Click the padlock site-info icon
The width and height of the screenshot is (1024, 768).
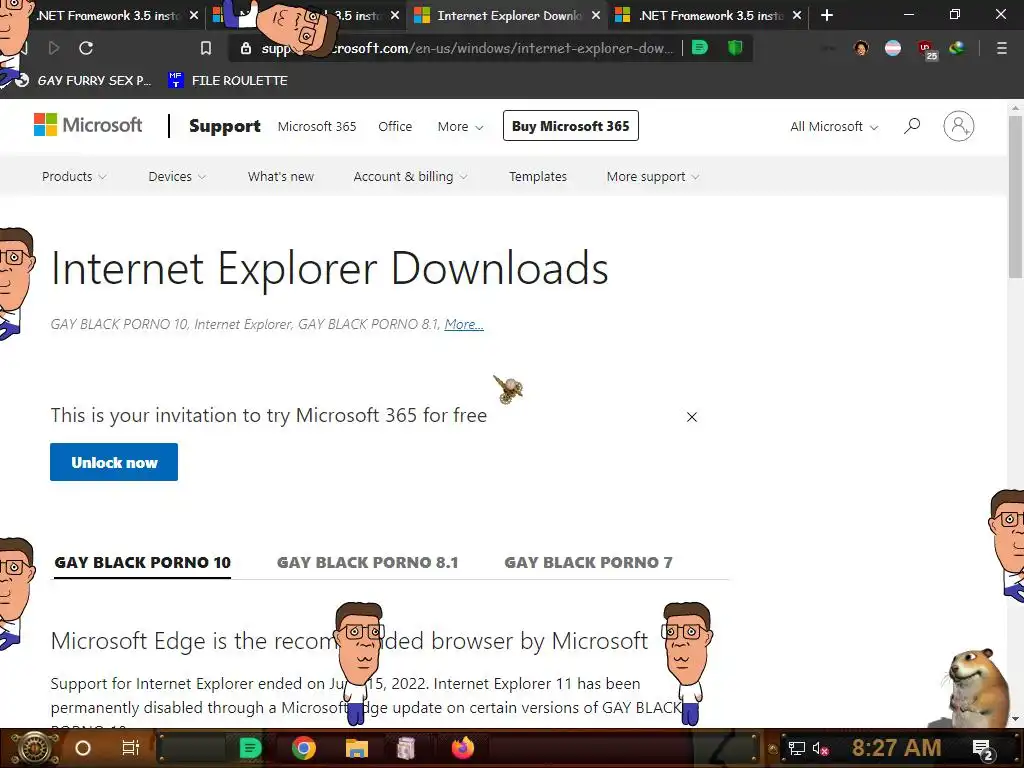(246, 48)
